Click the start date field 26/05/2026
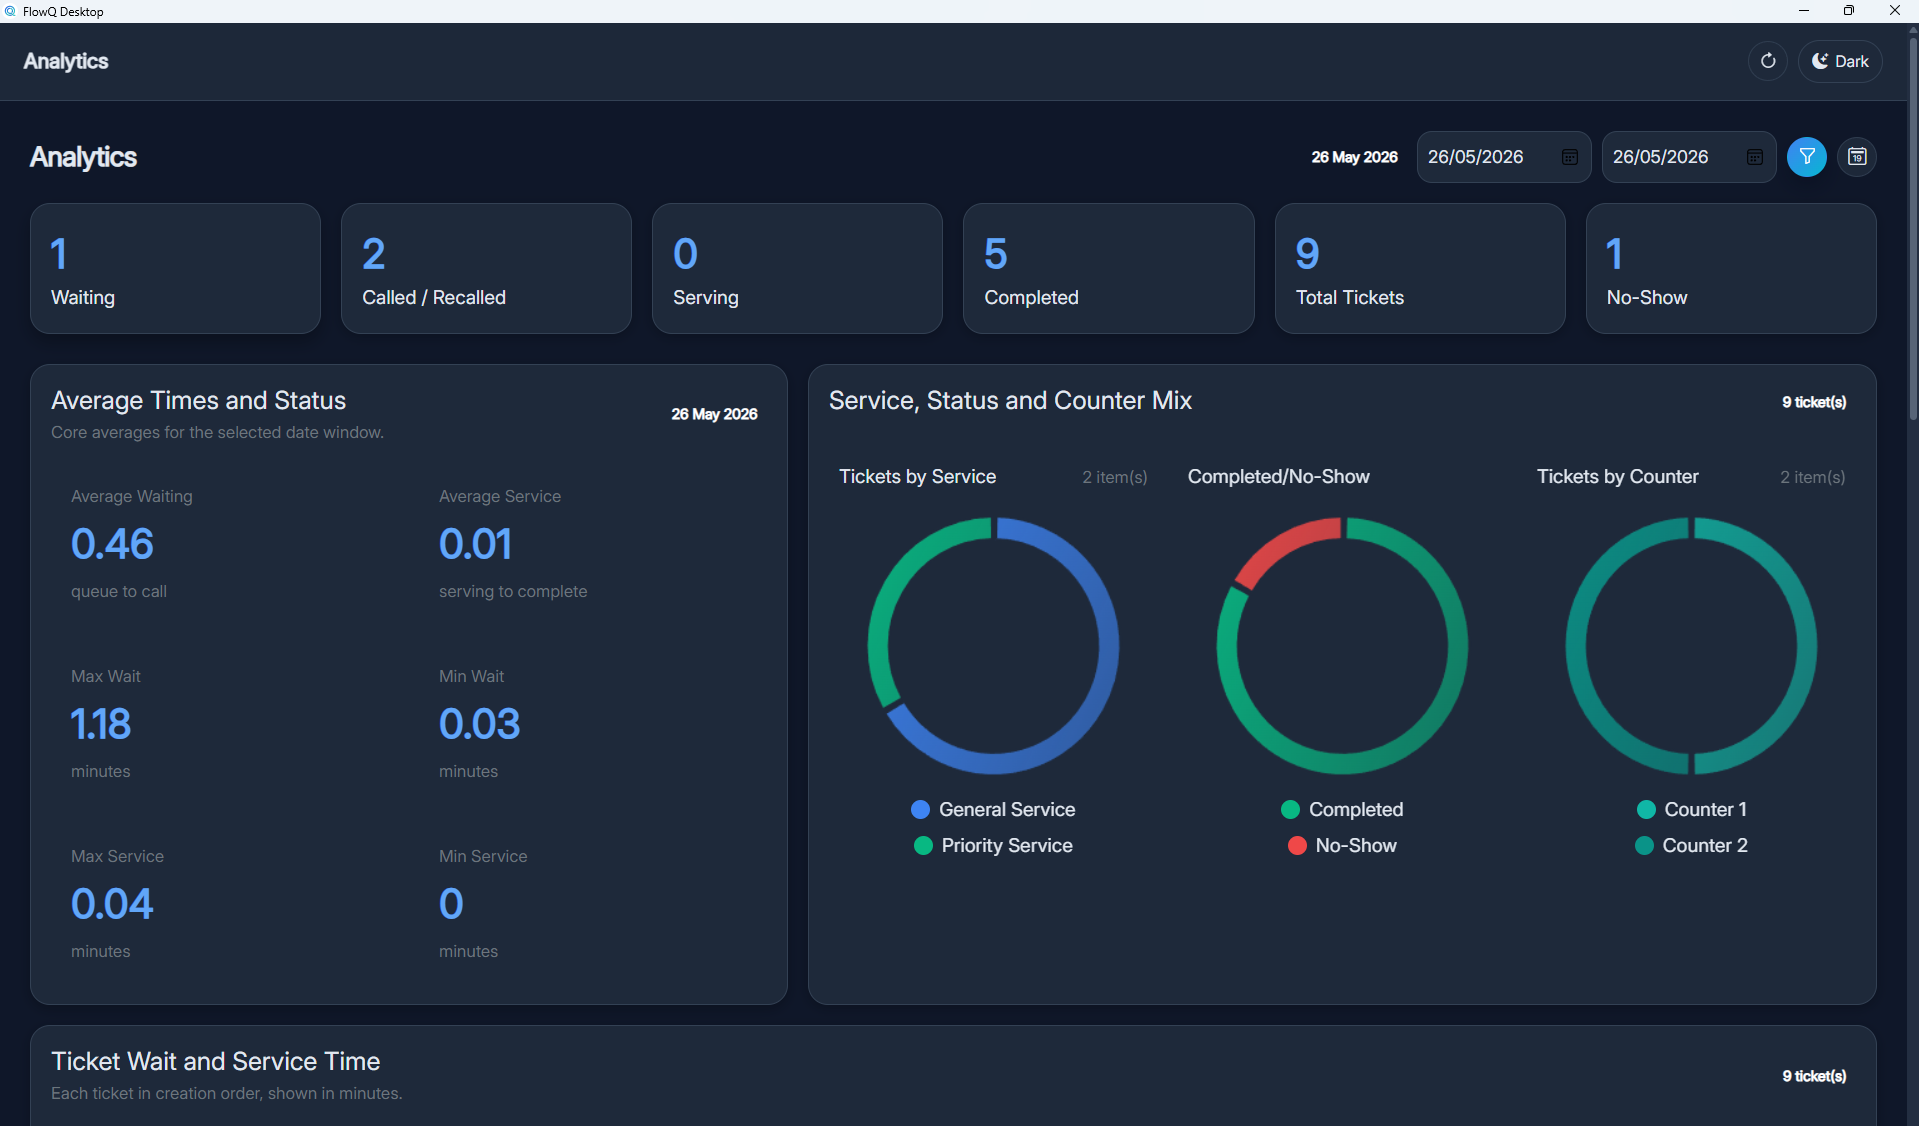Image resolution: width=1919 pixels, height=1126 pixels. pyautogui.click(x=1503, y=157)
